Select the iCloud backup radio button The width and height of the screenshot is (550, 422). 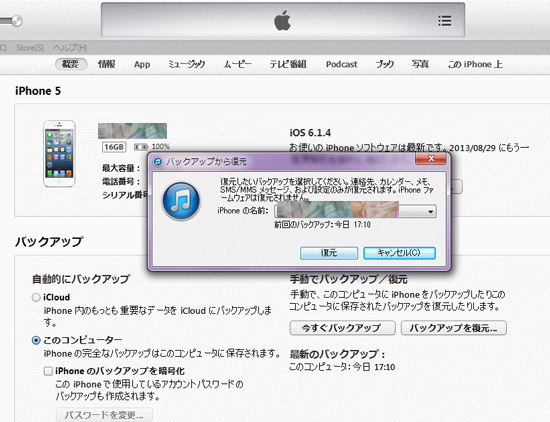[36, 297]
